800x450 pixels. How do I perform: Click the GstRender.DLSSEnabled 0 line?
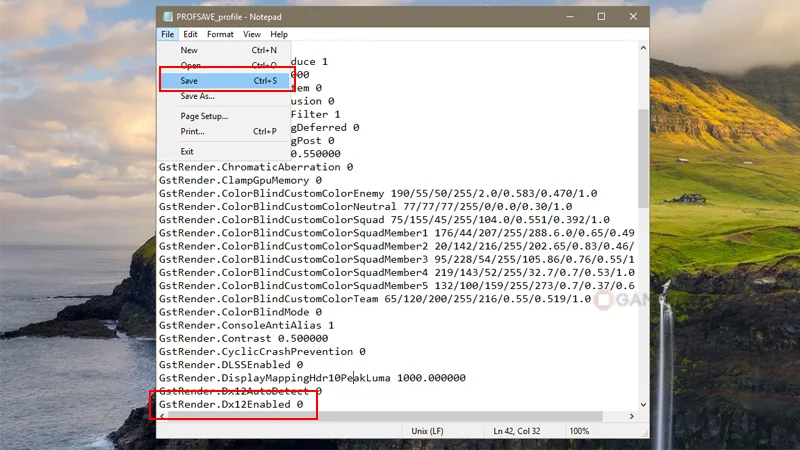click(x=231, y=365)
